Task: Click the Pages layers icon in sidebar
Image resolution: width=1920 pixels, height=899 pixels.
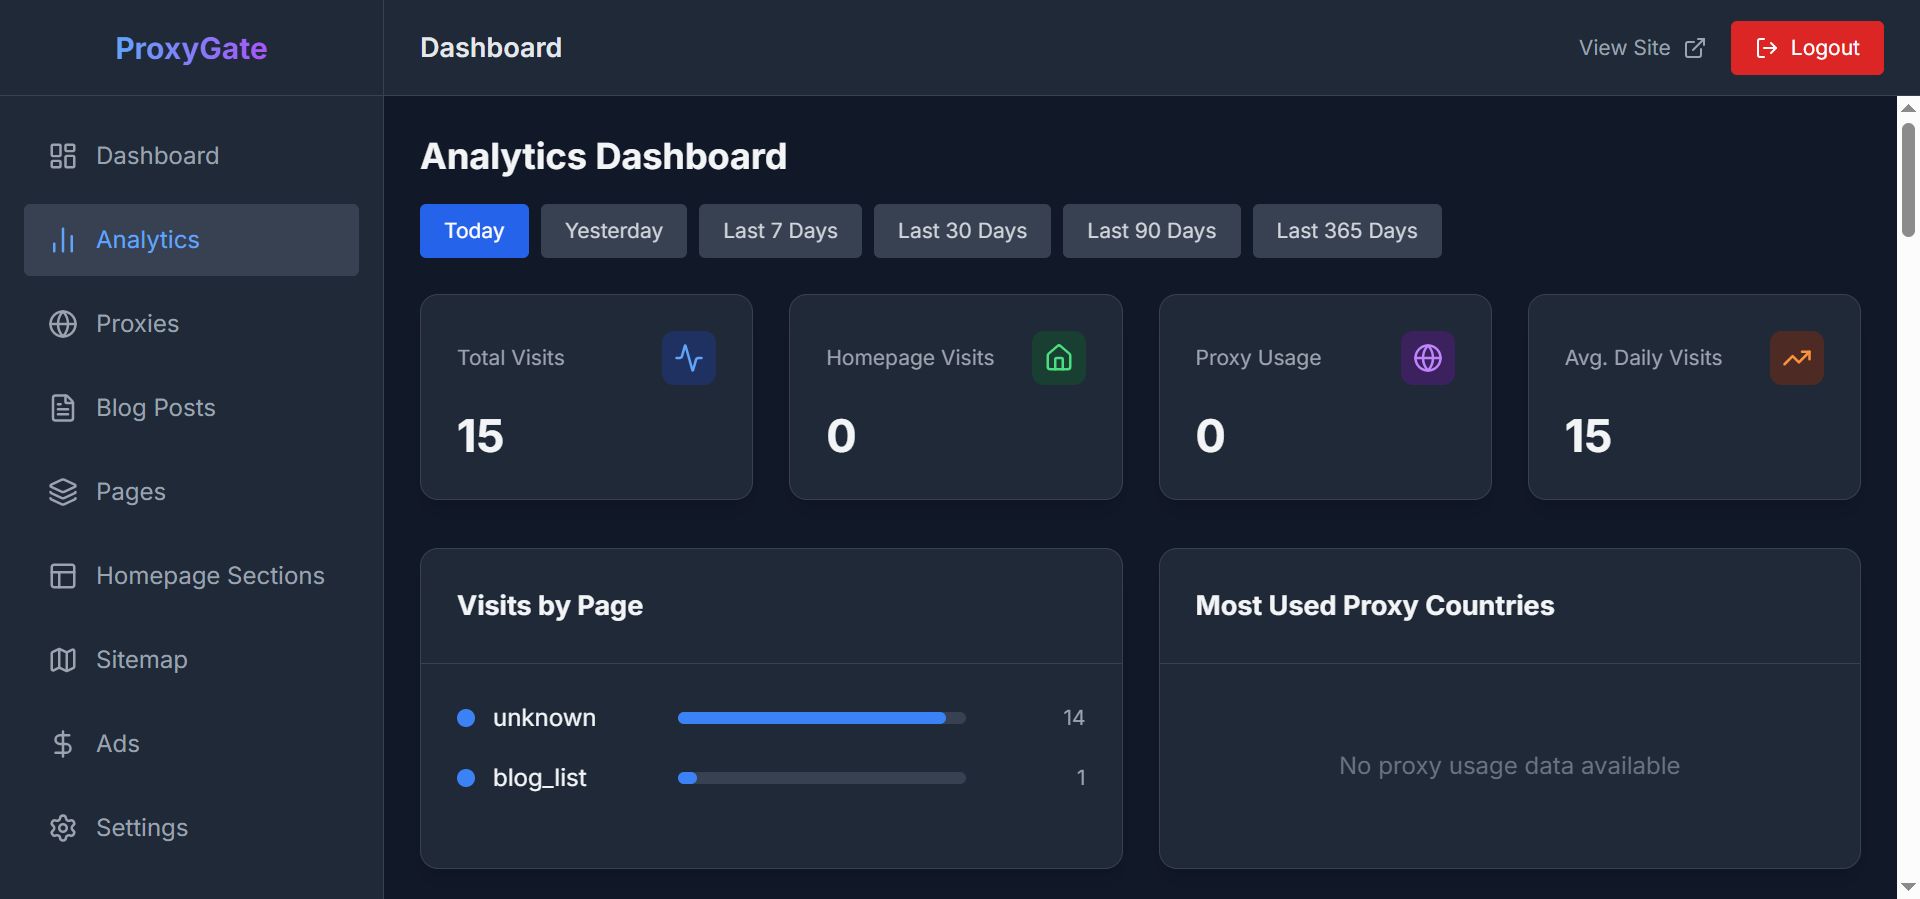Action: pos(63,492)
